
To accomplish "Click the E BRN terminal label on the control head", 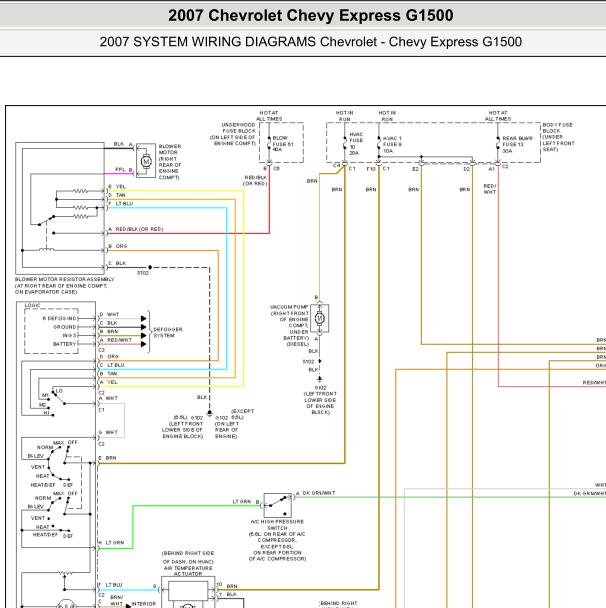I will click(x=107, y=458).
